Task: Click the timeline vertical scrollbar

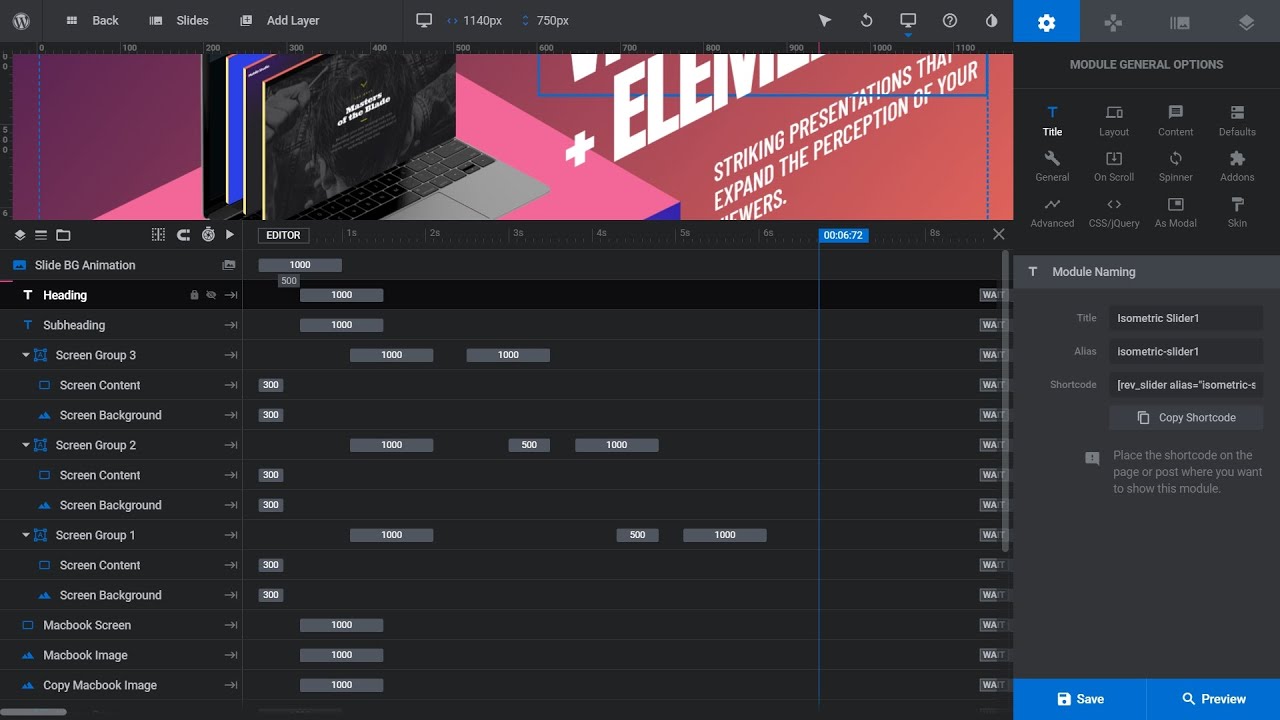Action: (x=1005, y=400)
